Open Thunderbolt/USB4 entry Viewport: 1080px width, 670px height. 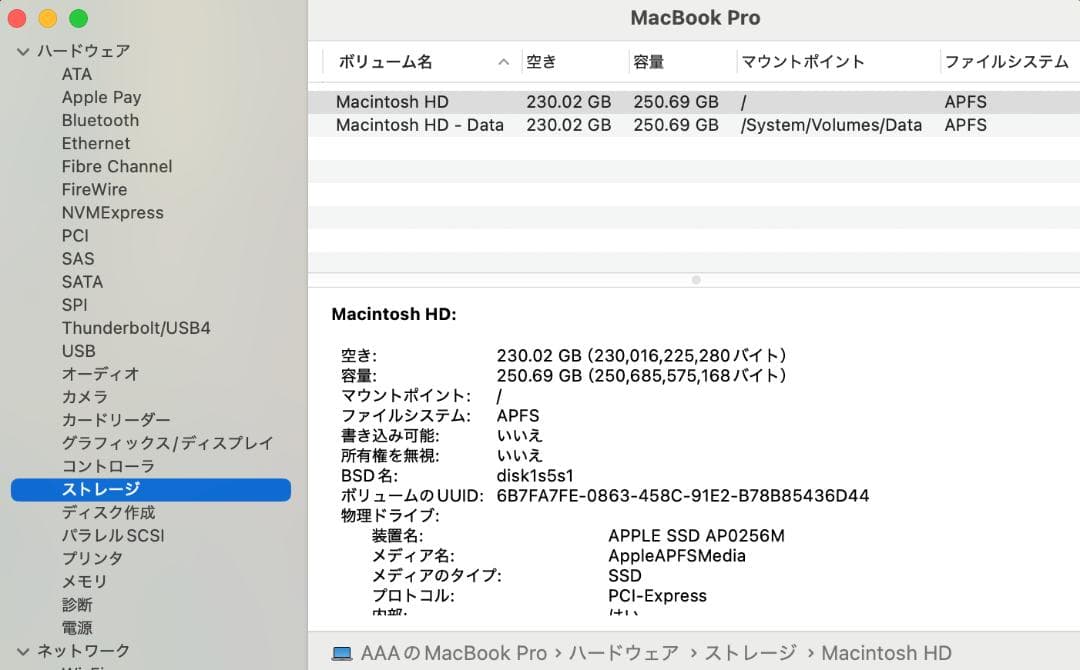point(136,328)
